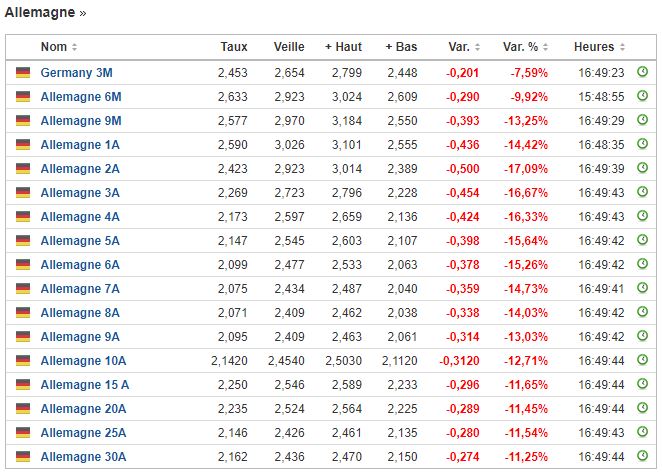Click the German flag beside Allemagne 6M

[23, 97]
